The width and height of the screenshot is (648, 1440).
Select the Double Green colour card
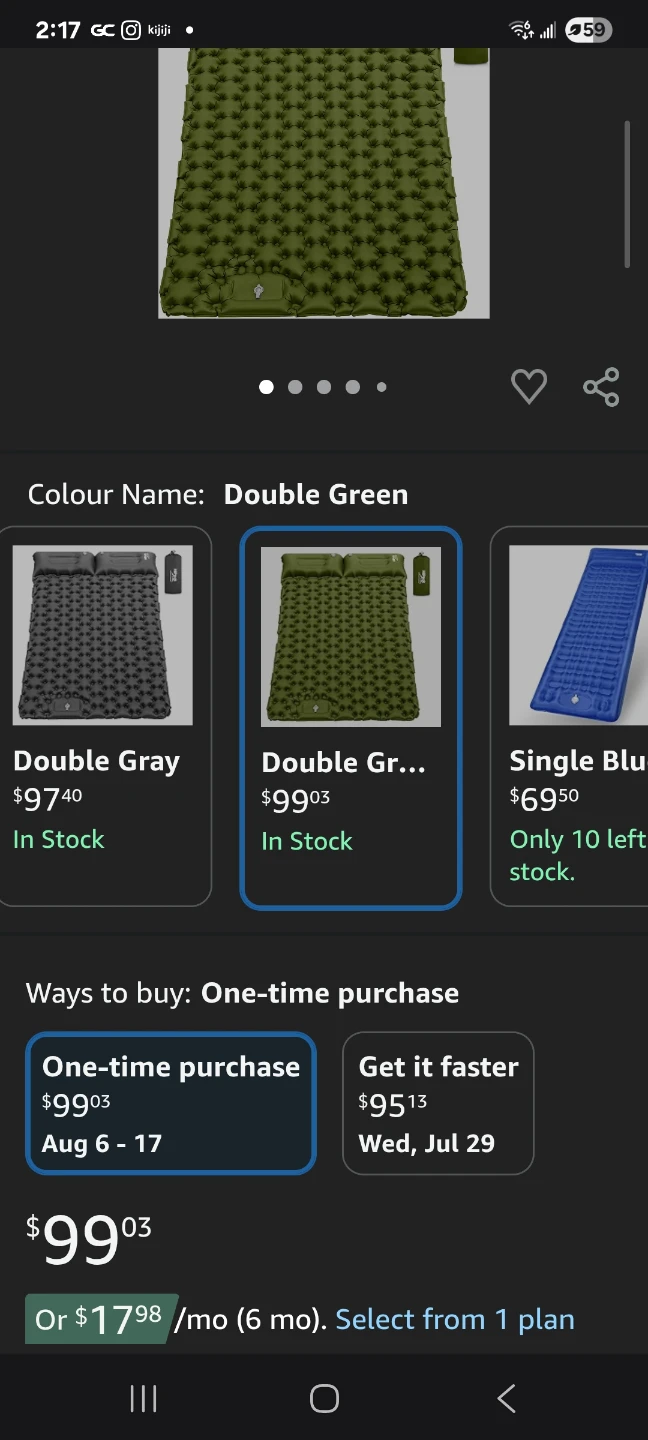coord(351,718)
